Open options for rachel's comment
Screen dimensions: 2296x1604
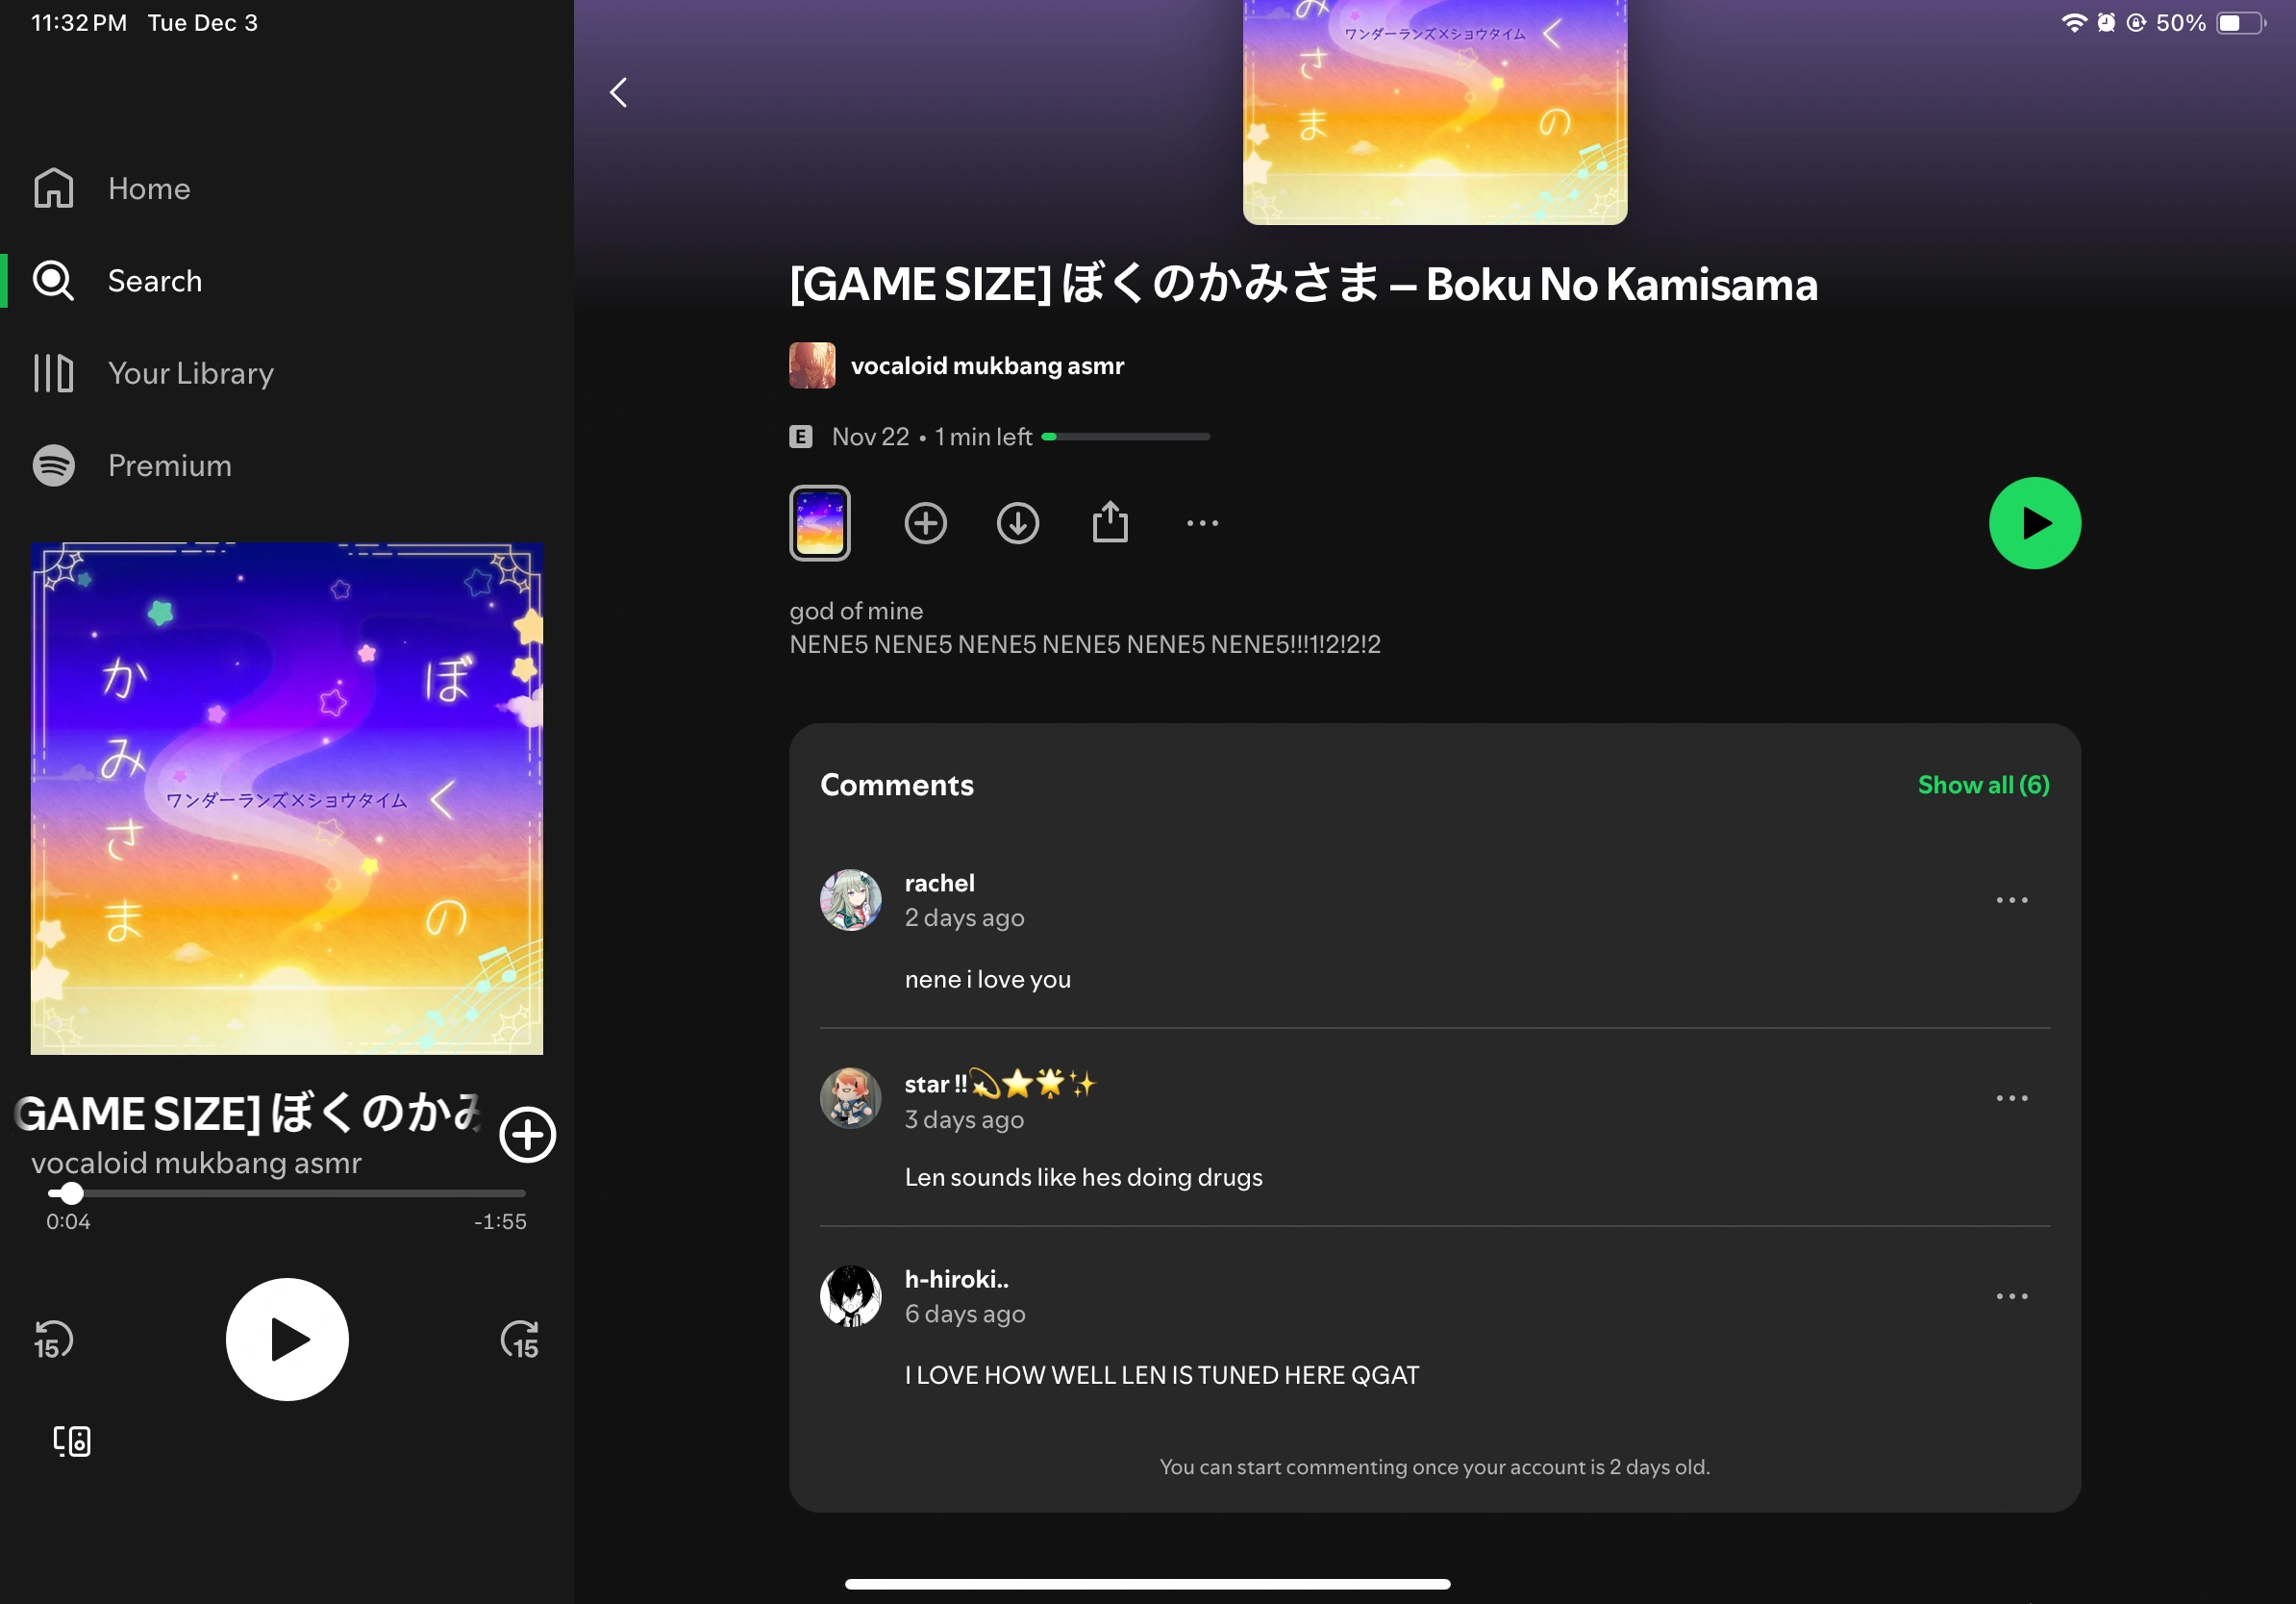point(2011,900)
